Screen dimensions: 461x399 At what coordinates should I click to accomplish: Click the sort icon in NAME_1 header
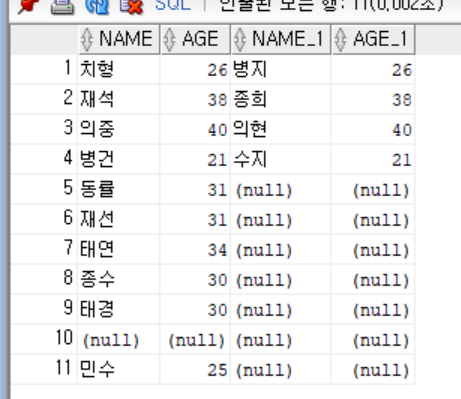pos(240,39)
